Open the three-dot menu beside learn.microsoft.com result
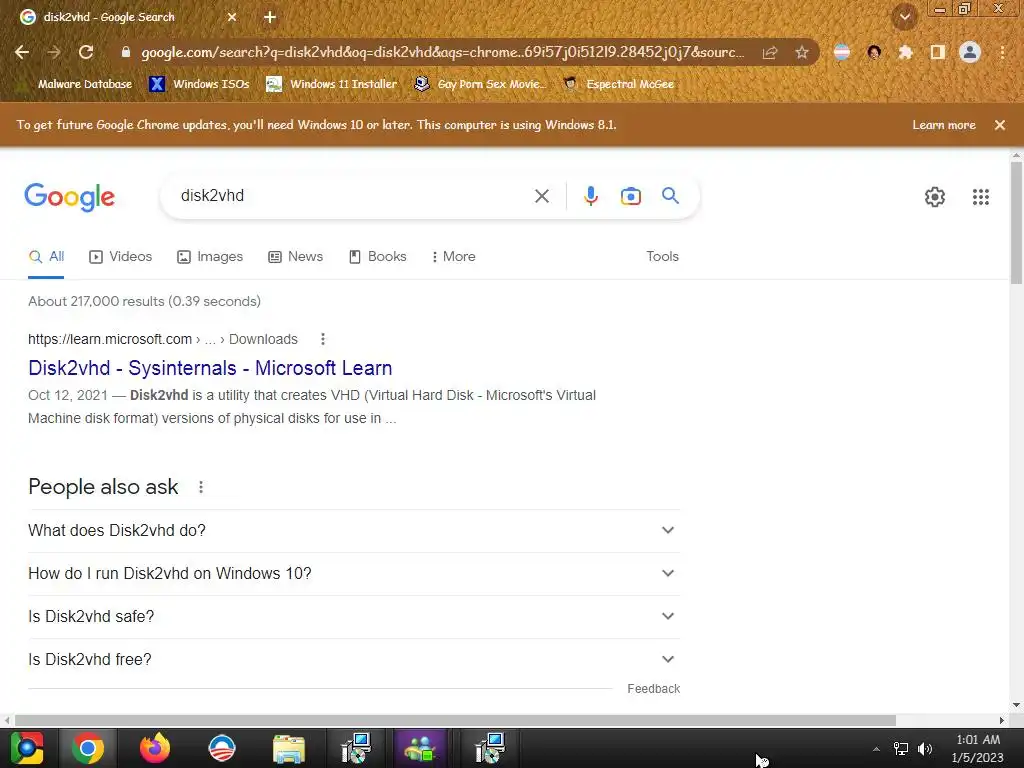 [x=323, y=339]
